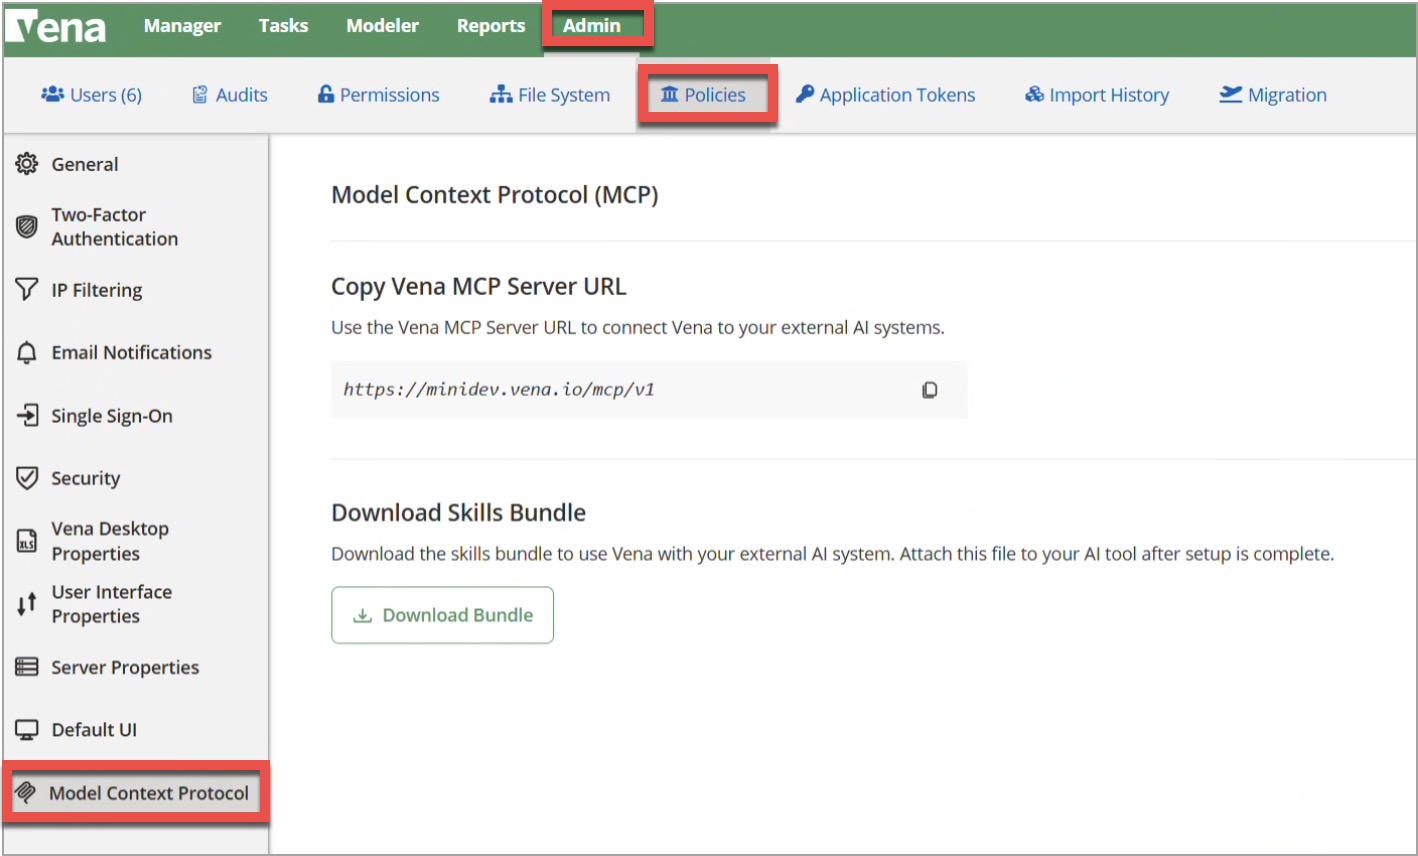This screenshot has width=1418, height=856.
Task: Click the Import History icon
Action: pyautogui.click(x=1035, y=94)
